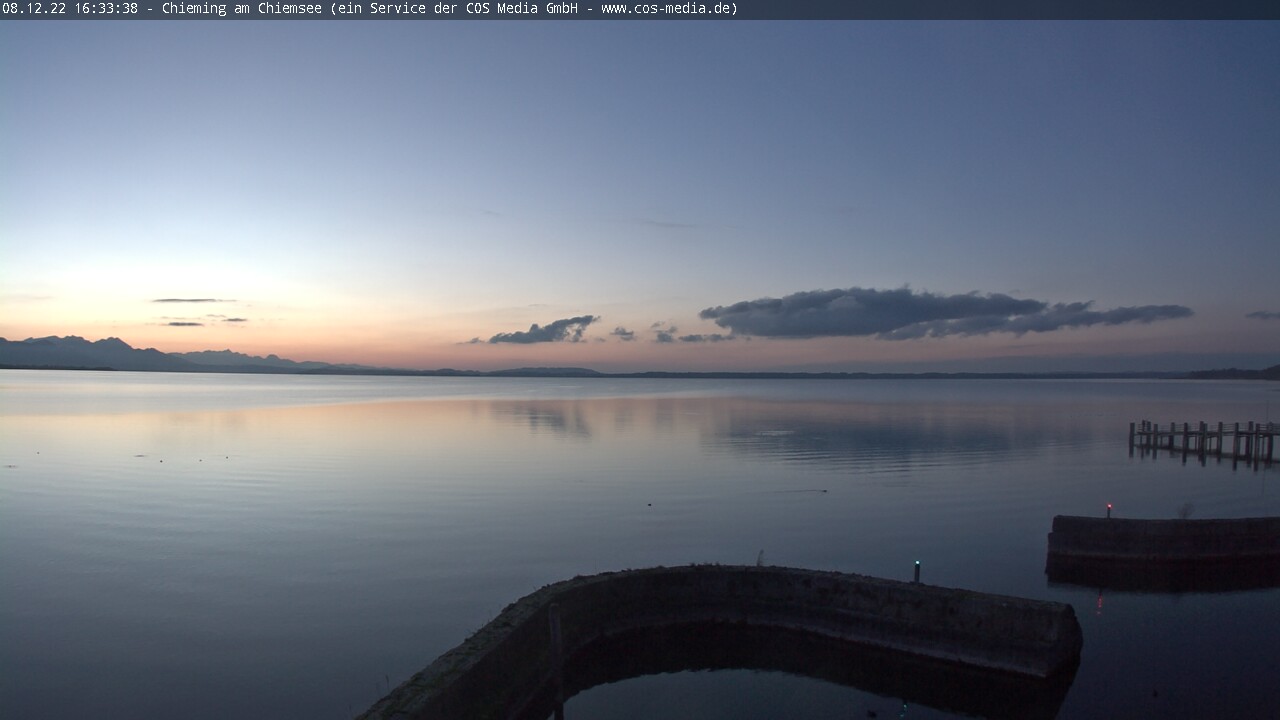Click the dark header bar's empty right side

(x=1000, y=9)
